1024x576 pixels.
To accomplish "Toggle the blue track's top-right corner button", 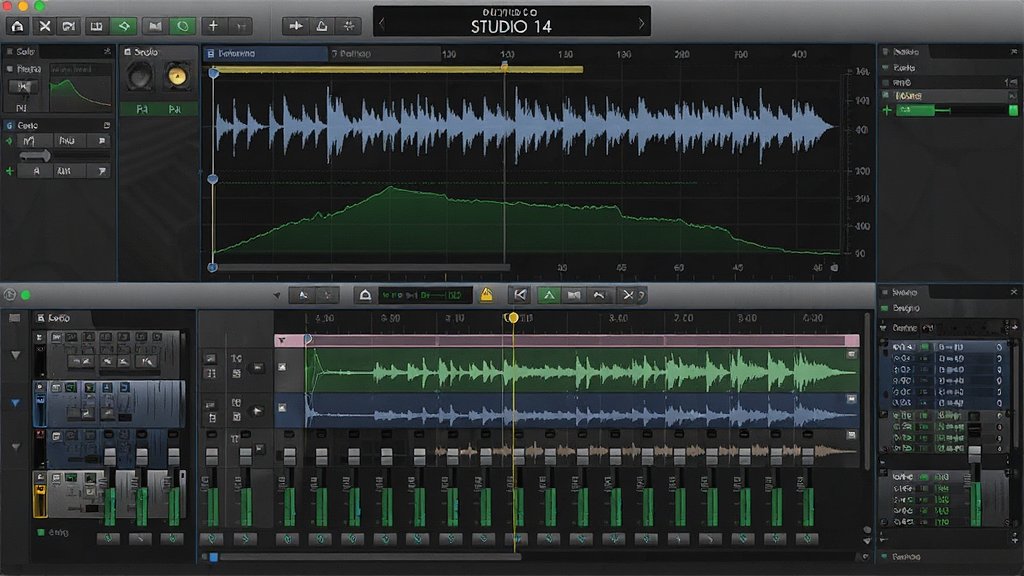I will tap(852, 398).
